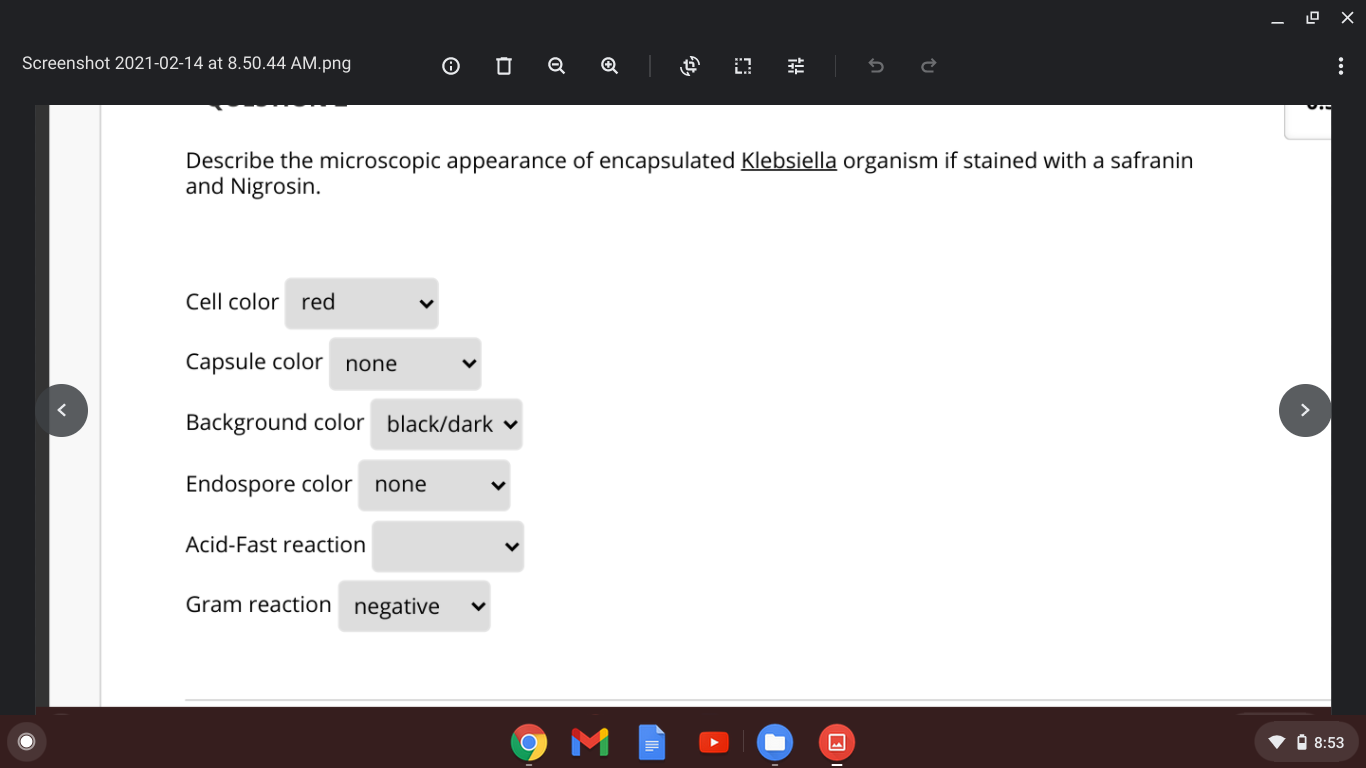This screenshot has height=768, width=1366.
Task: Open the crop and resize tool
Action: click(742, 65)
